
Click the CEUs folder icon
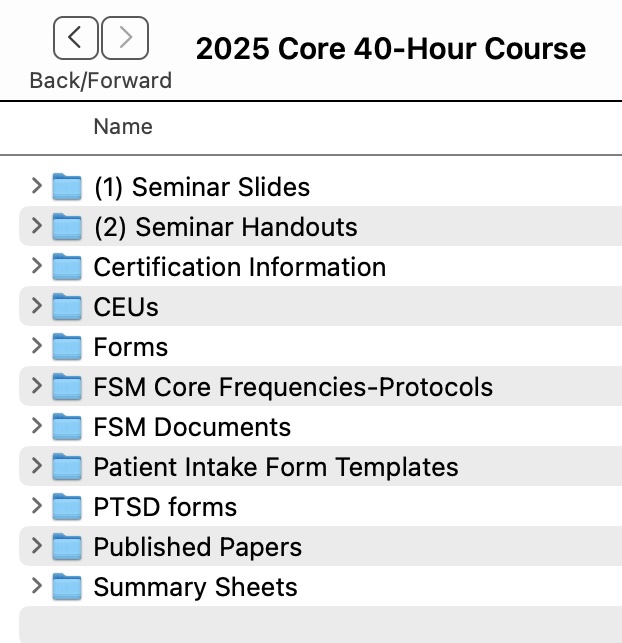coord(67,307)
